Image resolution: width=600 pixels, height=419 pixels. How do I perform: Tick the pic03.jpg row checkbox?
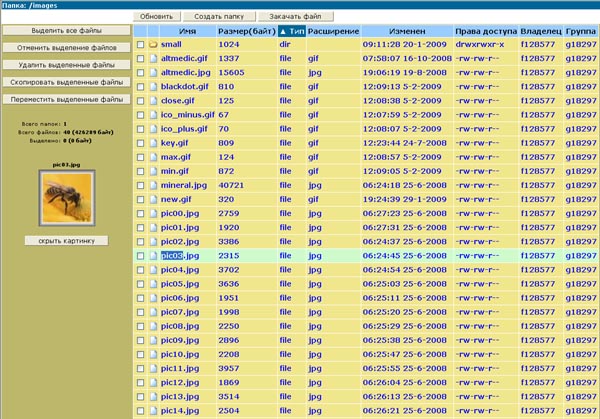pos(140,256)
